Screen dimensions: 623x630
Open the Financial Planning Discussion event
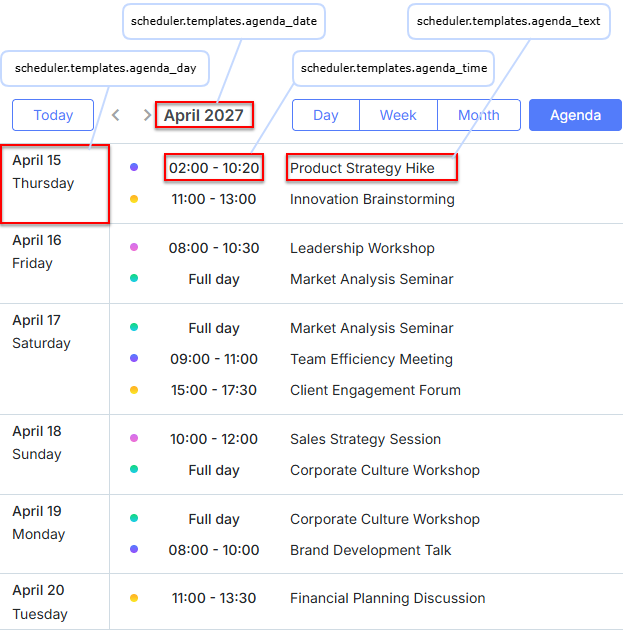[388, 598]
